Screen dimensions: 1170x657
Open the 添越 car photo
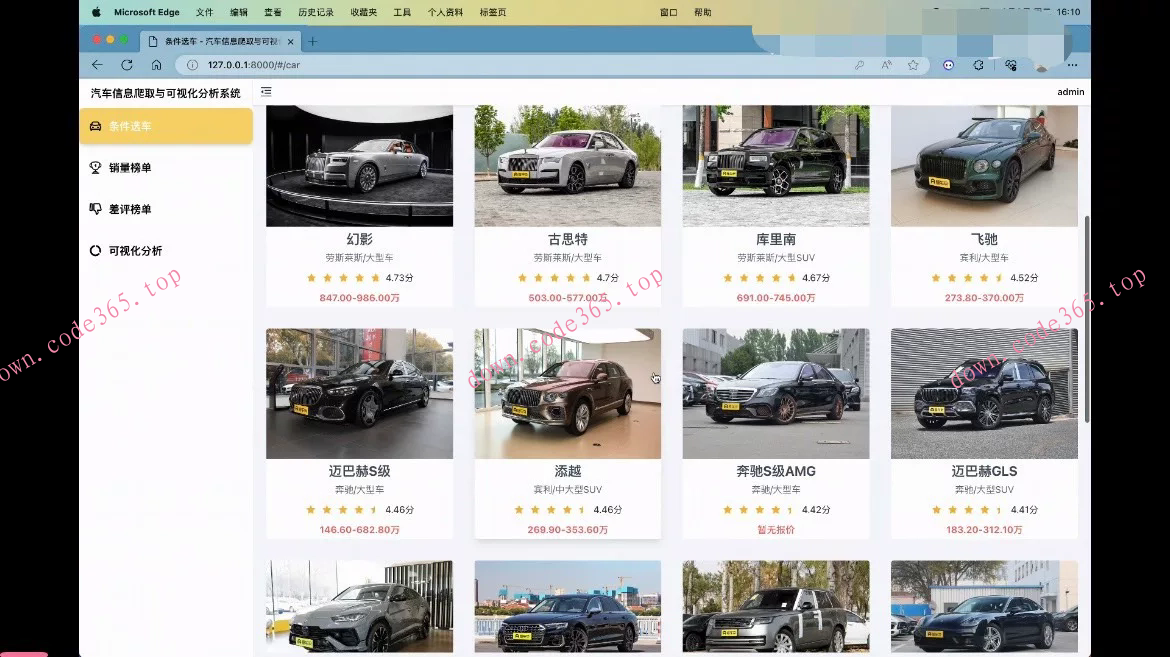[x=568, y=393]
